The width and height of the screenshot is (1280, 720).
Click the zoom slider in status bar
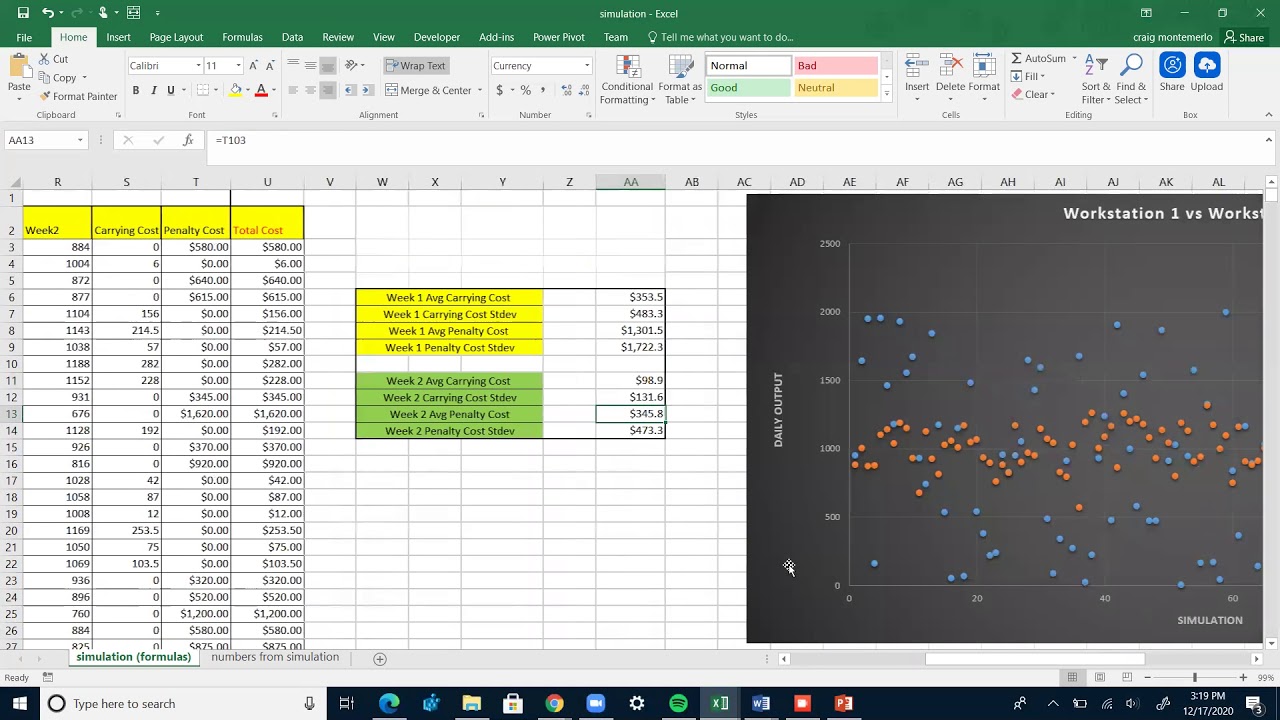pyautogui.click(x=1194, y=678)
